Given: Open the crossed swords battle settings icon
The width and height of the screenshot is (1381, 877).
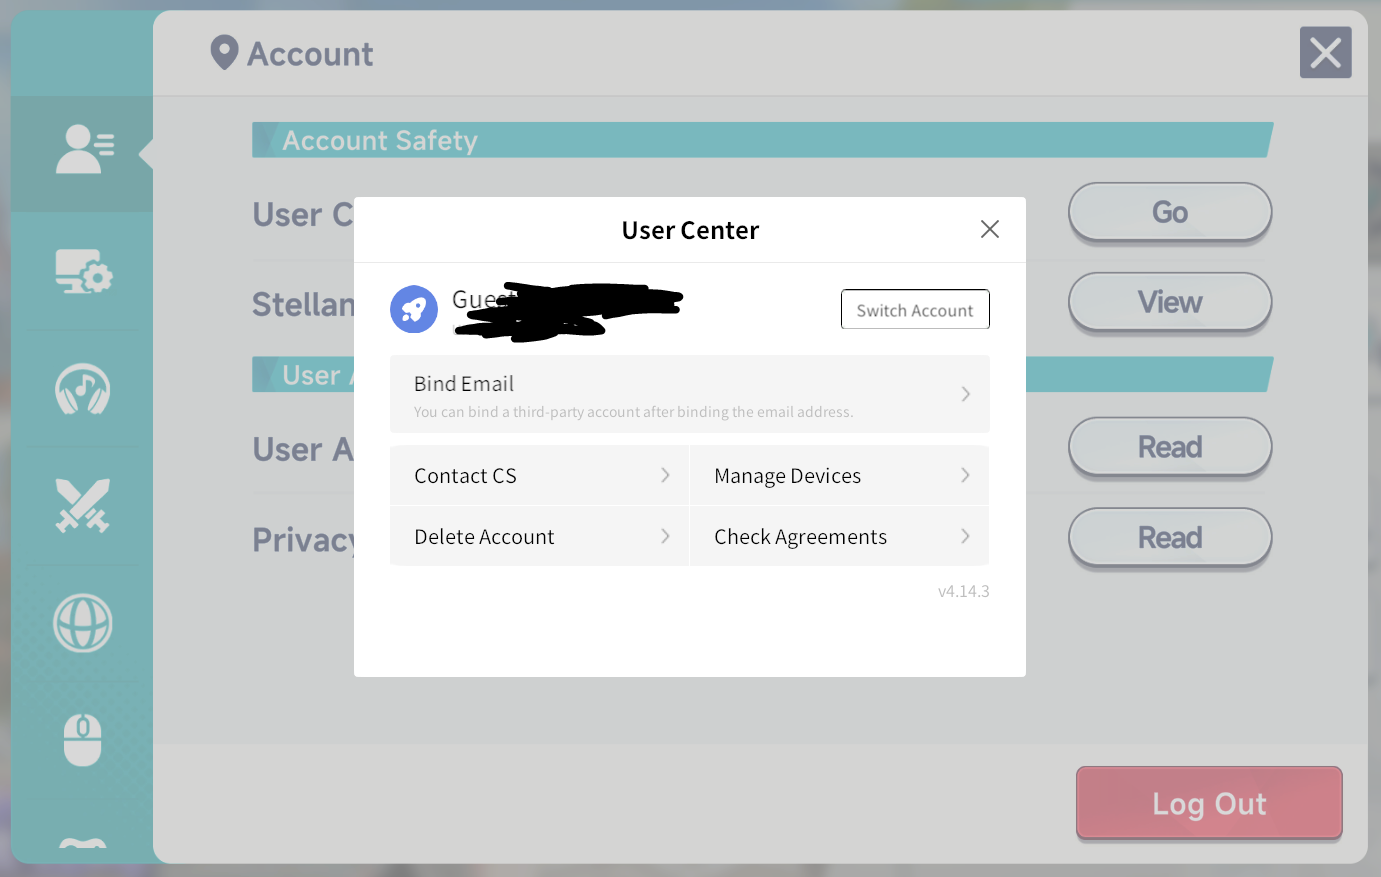Looking at the screenshot, I should pyautogui.click(x=83, y=506).
